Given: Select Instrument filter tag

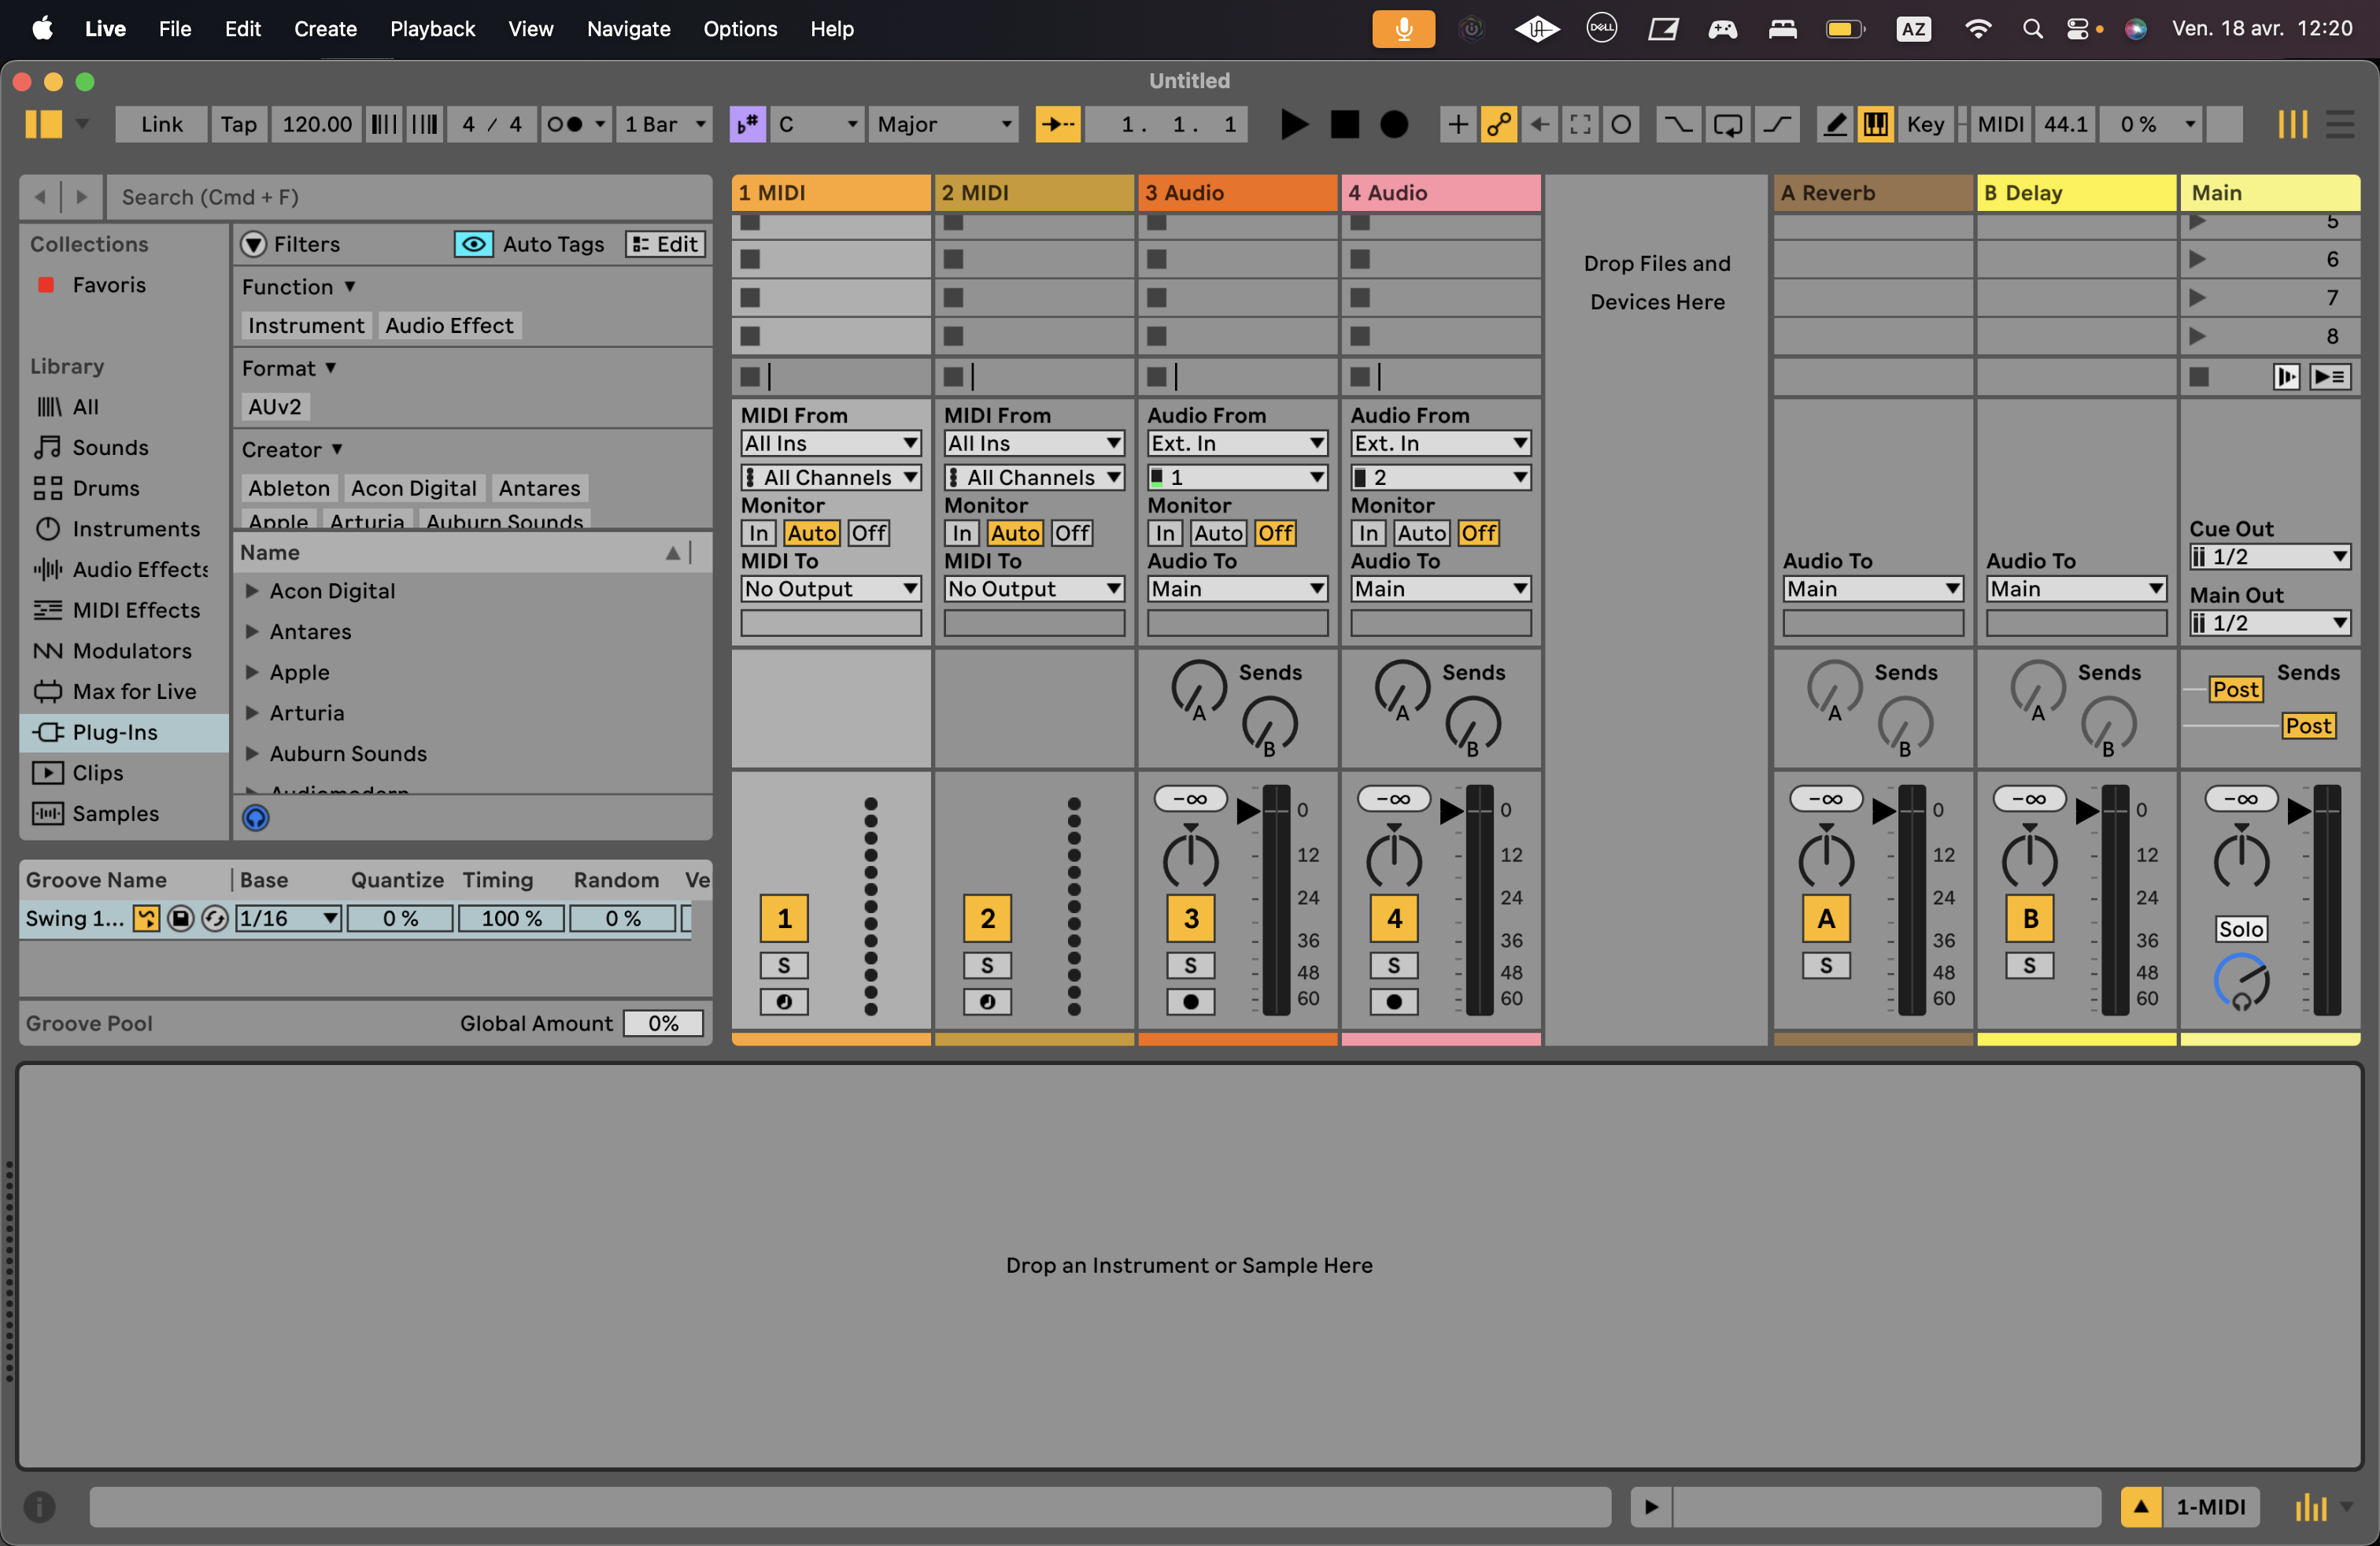Looking at the screenshot, I should tap(306, 325).
